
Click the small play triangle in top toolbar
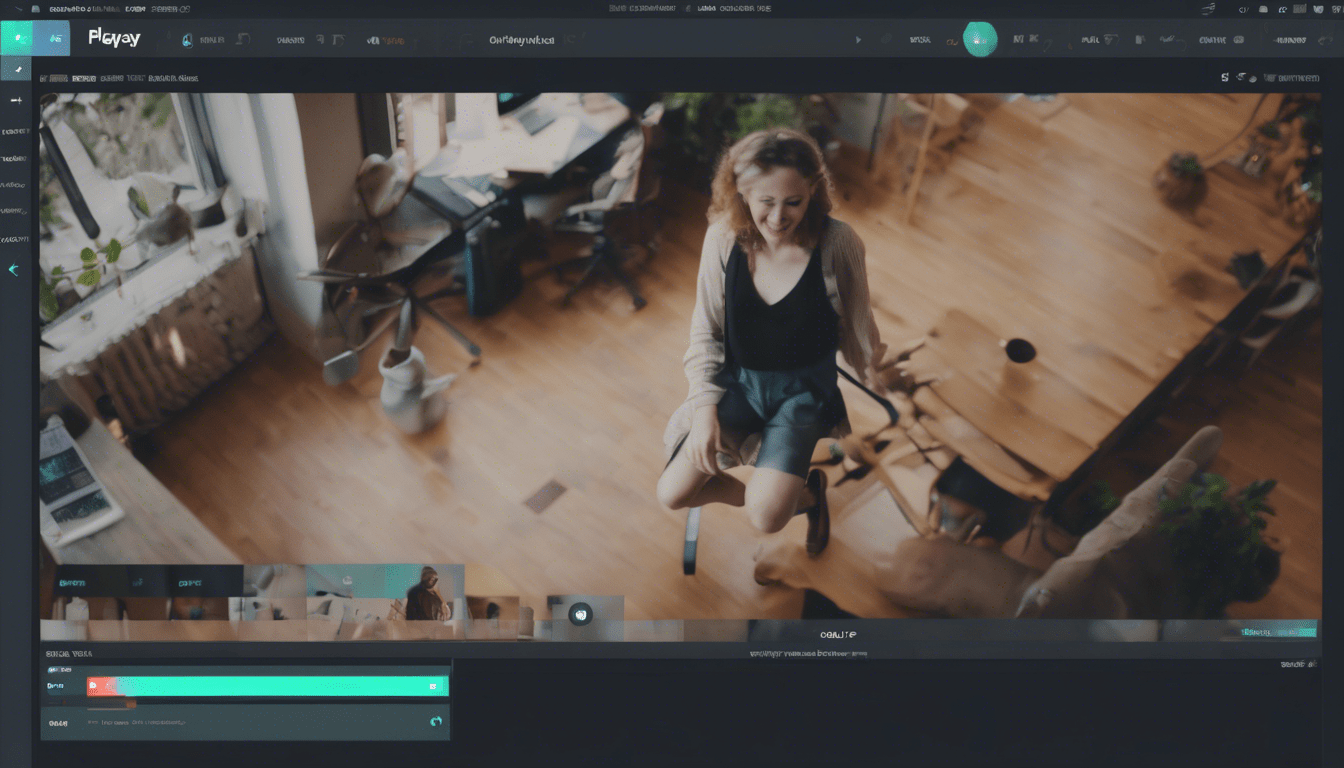click(858, 40)
